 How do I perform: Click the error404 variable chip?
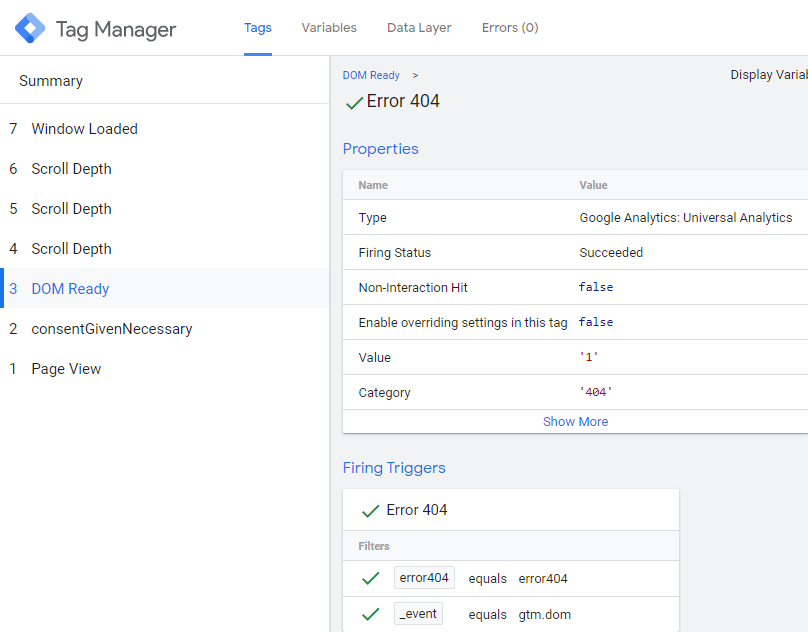tap(424, 578)
